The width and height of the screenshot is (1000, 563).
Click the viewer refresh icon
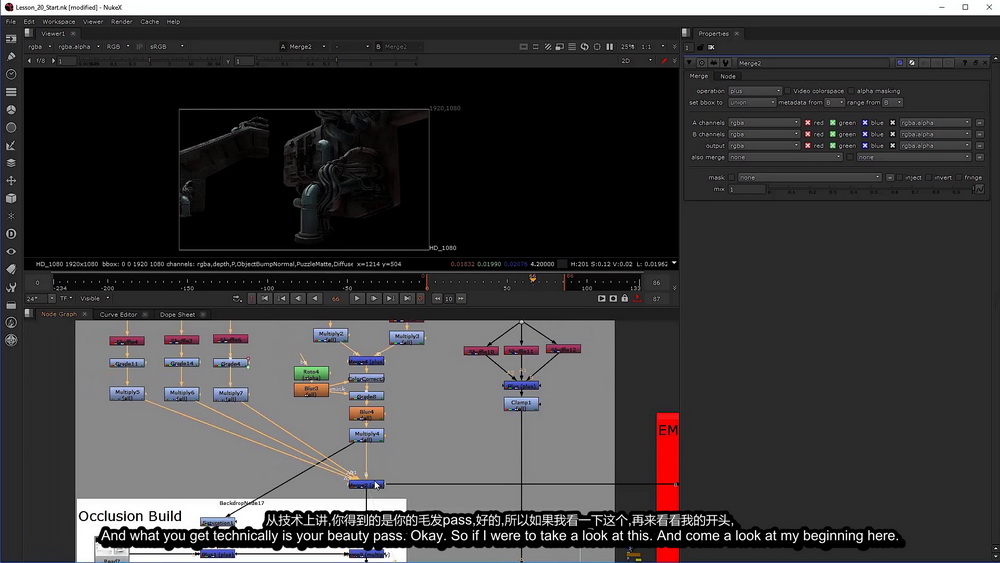click(x=584, y=47)
